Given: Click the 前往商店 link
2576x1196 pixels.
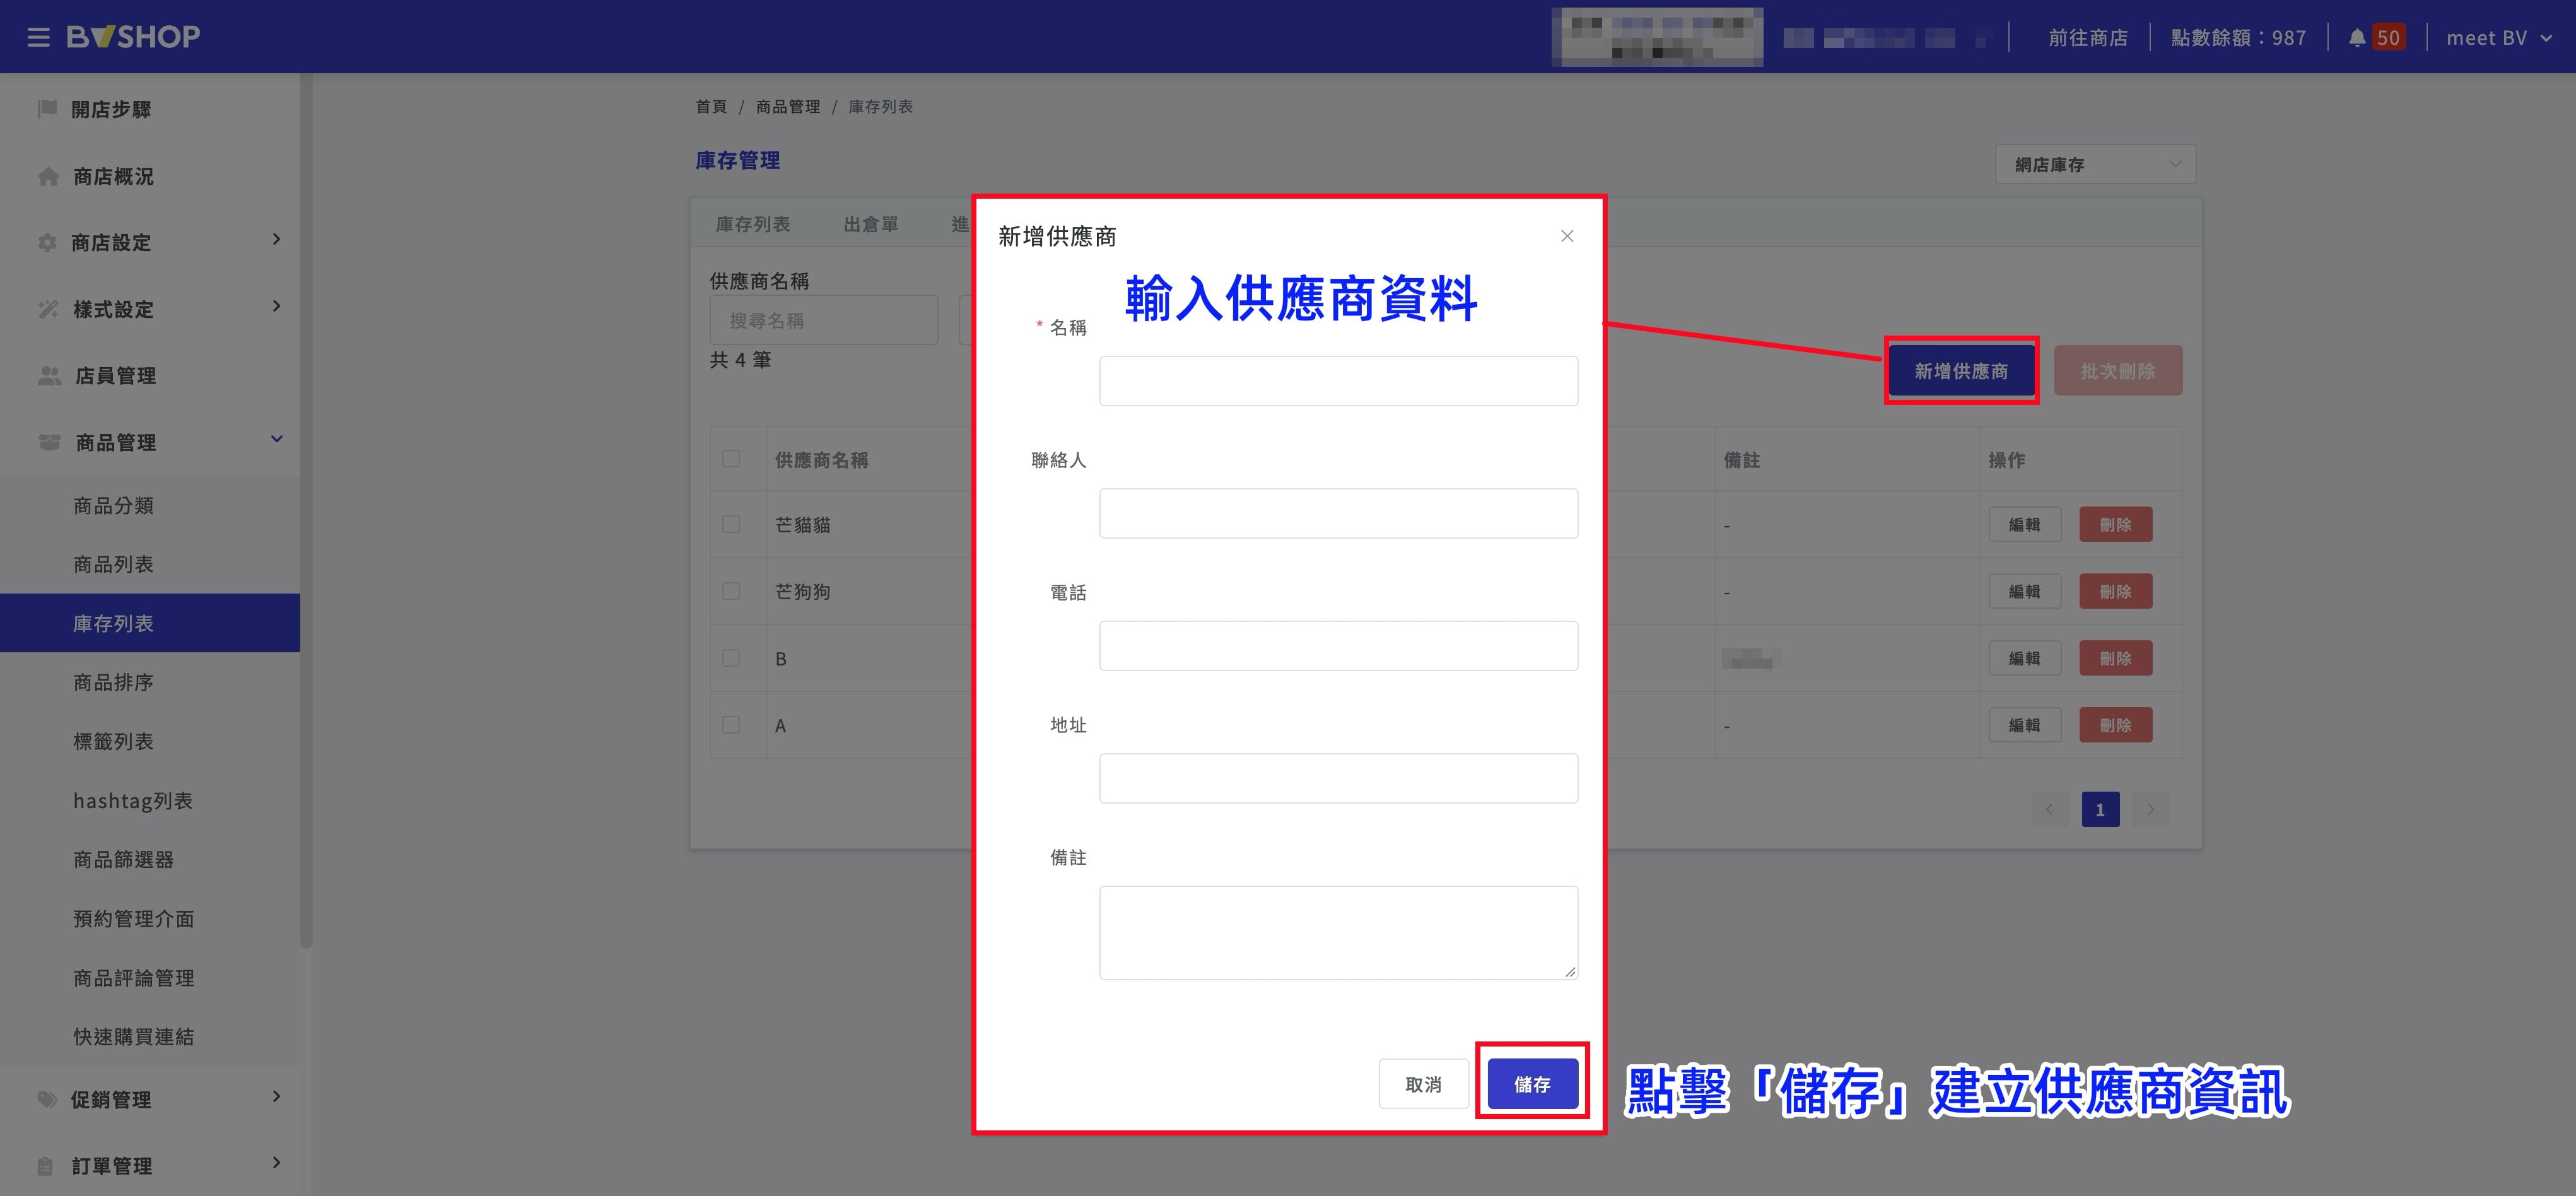Looking at the screenshot, I should pyautogui.click(x=2088, y=38).
